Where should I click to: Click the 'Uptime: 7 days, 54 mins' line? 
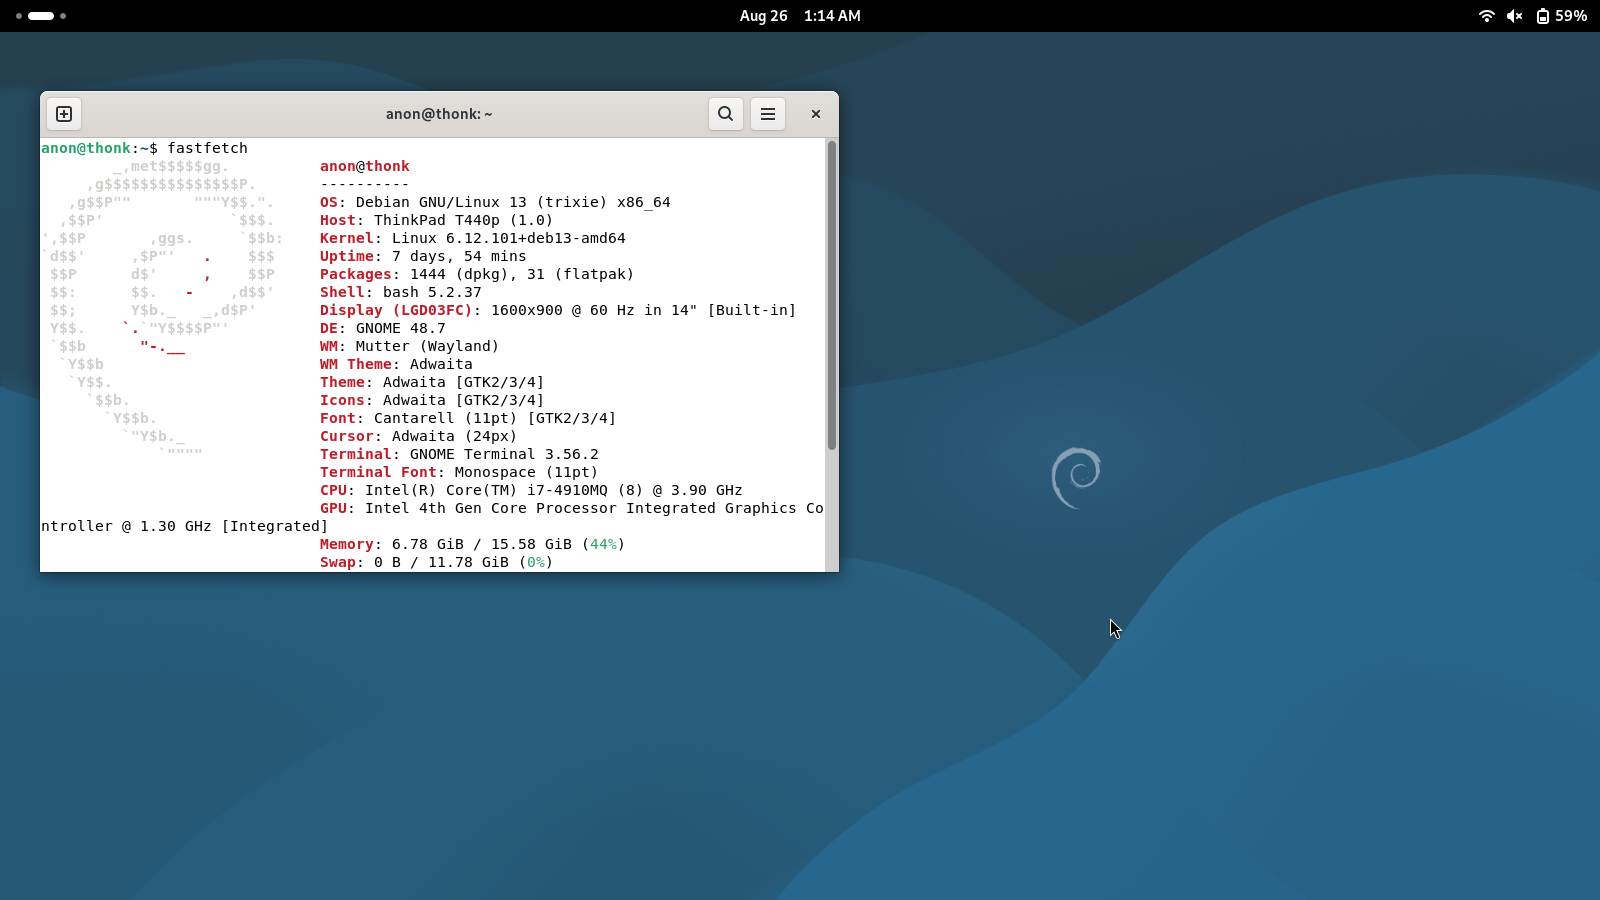click(x=423, y=256)
